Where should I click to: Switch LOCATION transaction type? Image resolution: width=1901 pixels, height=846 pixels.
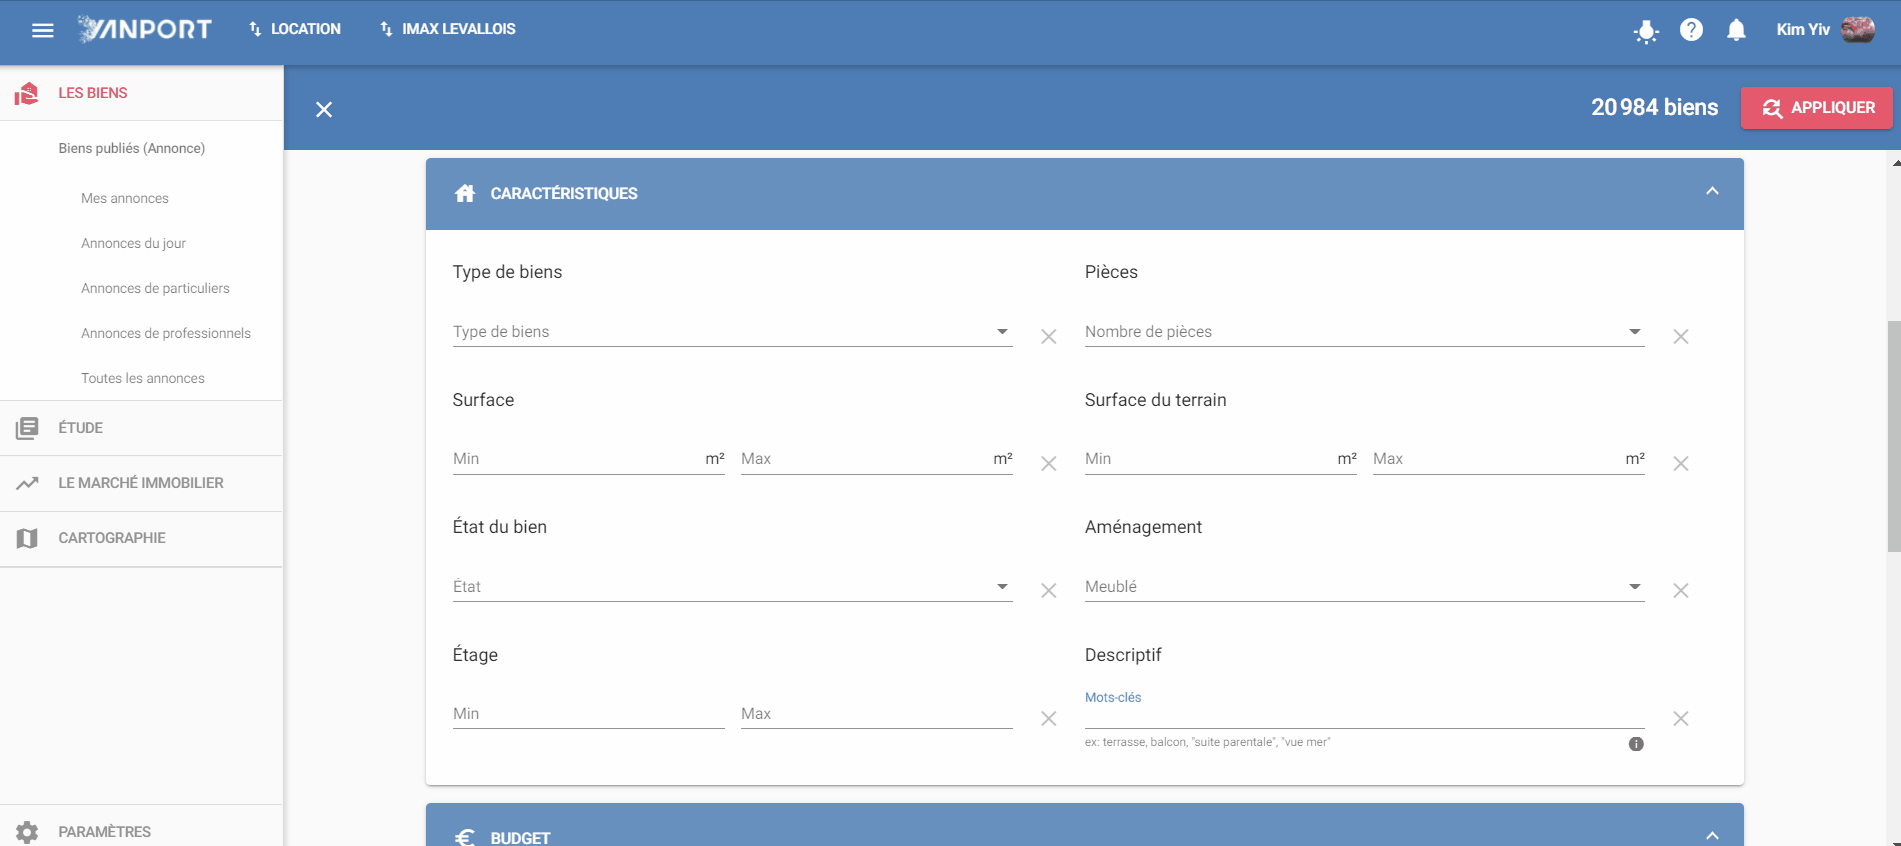pos(294,29)
